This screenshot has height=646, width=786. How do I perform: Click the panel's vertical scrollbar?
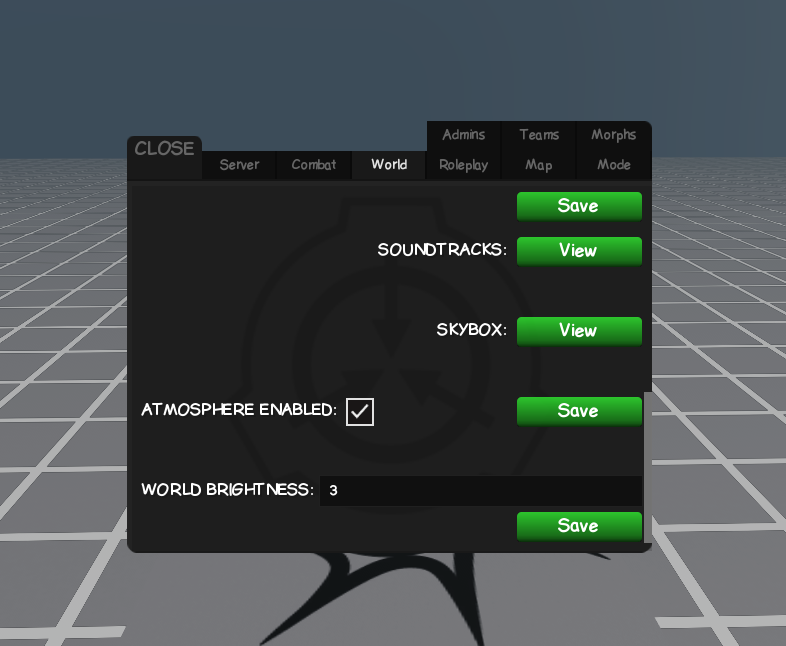[647, 467]
